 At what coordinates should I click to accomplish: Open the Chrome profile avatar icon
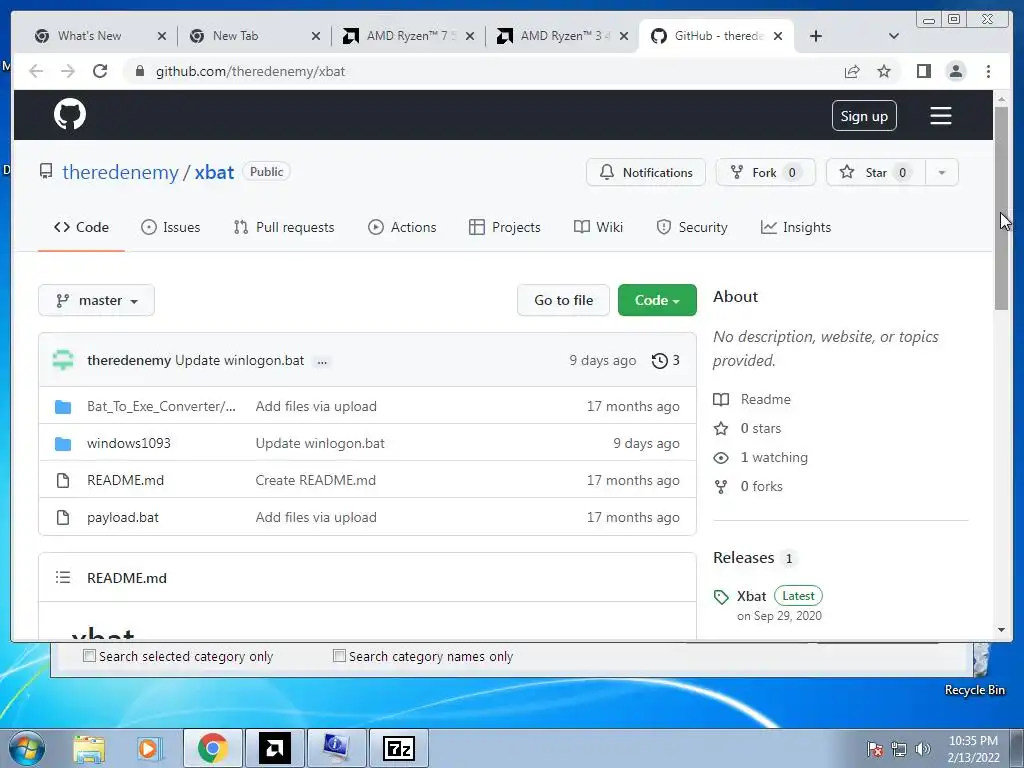(955, 71)
